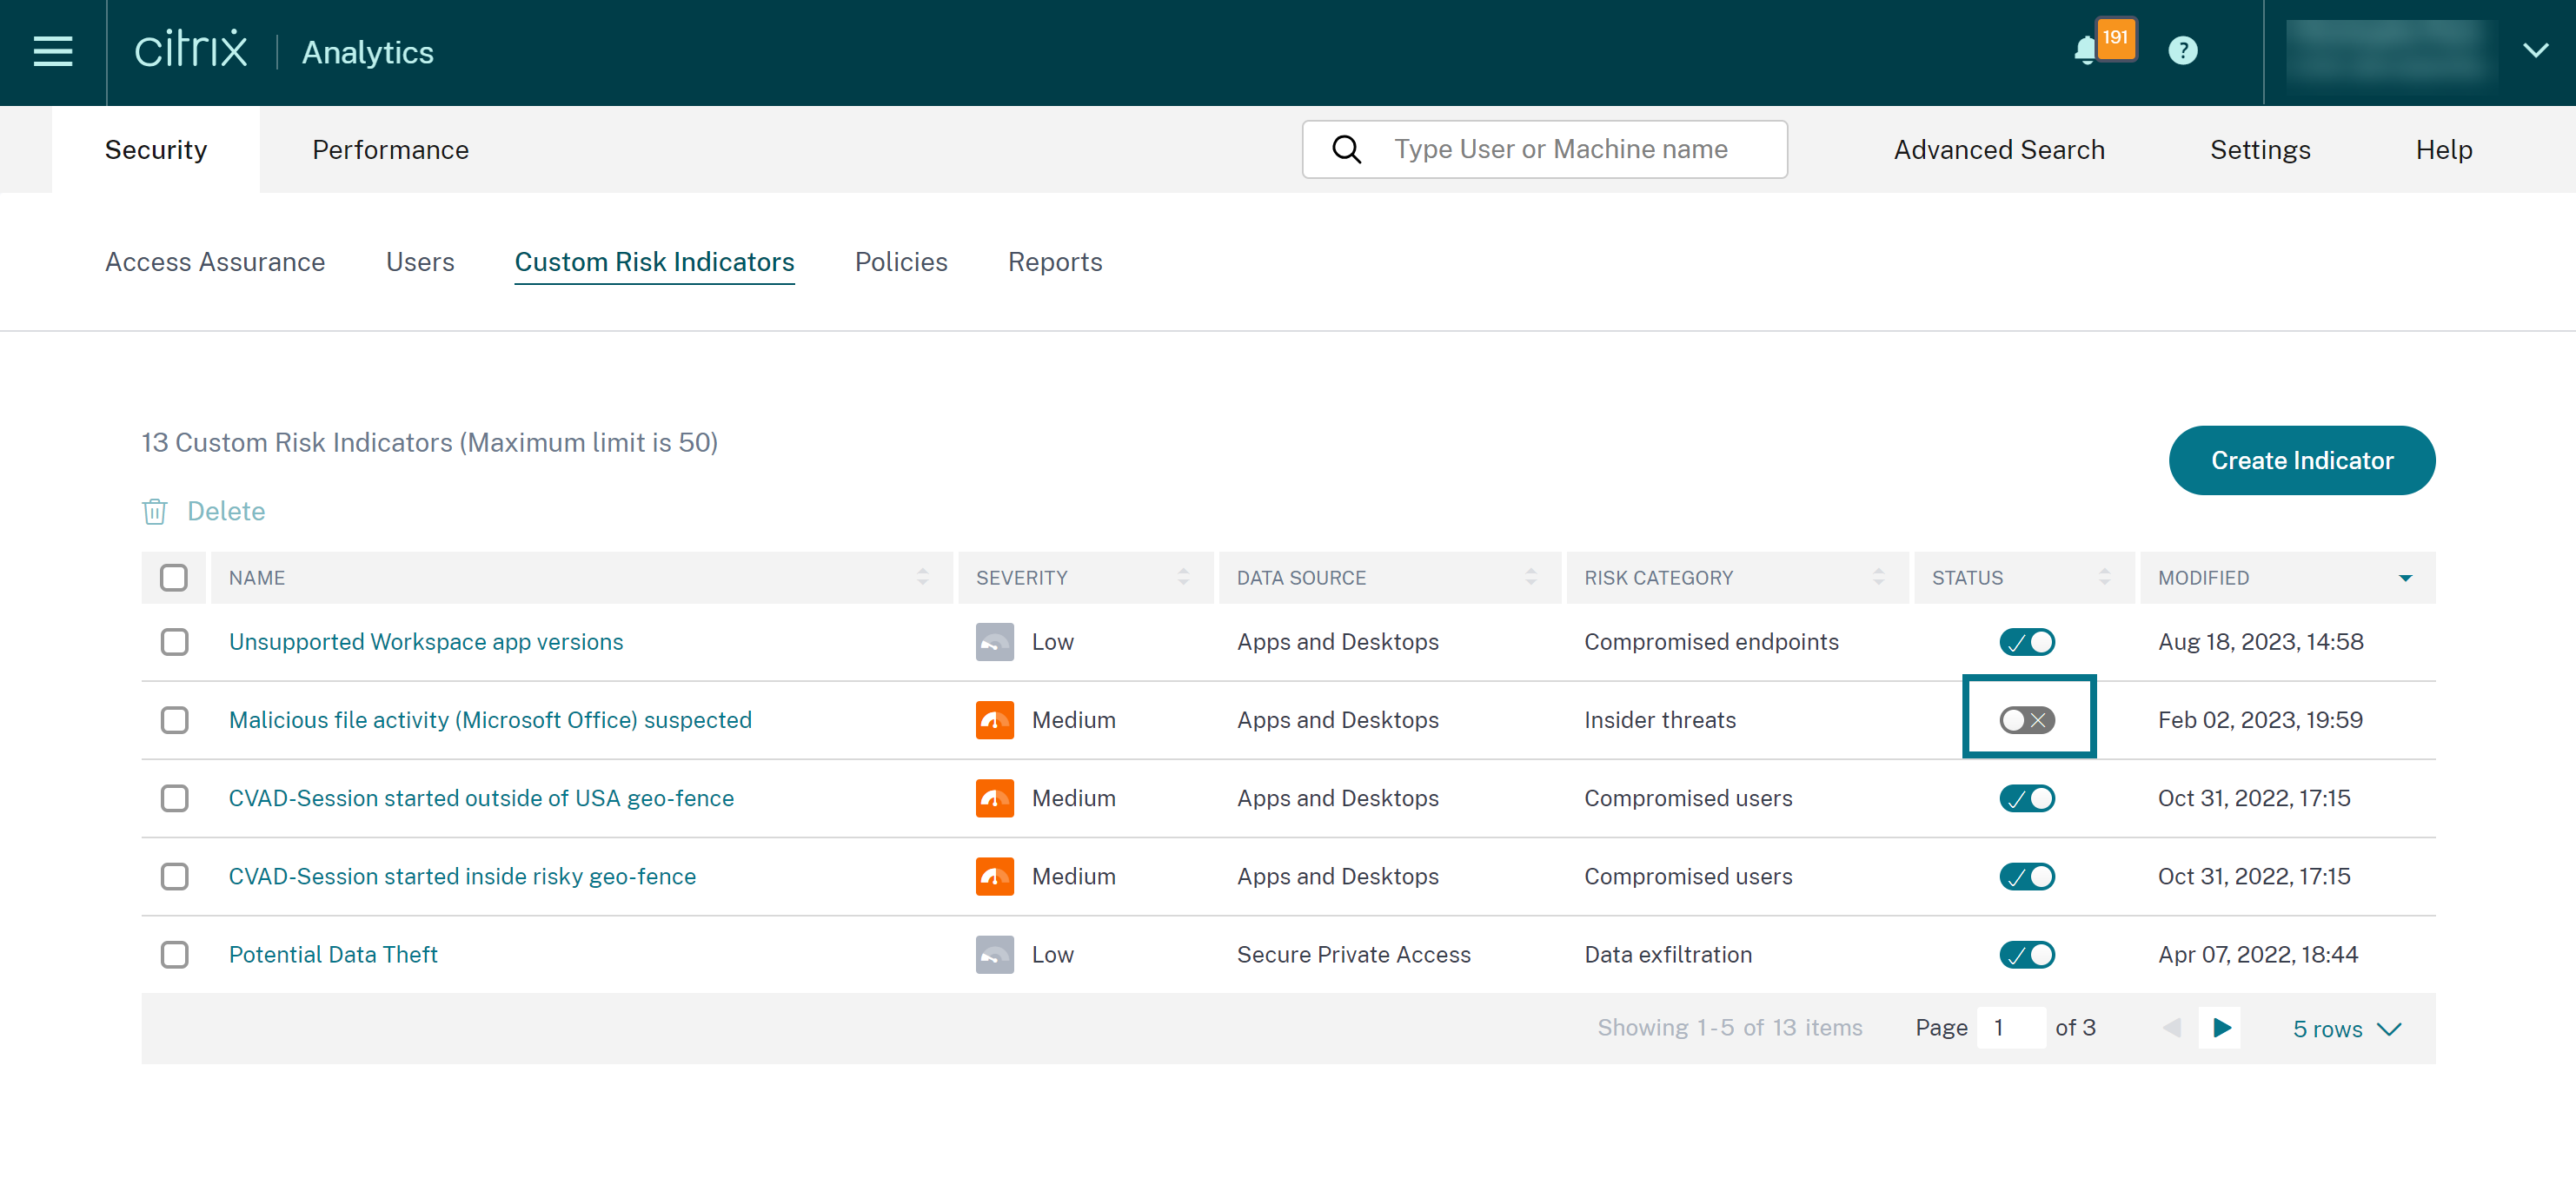
Task: Expand the account profile dropdown chevron
Action: pos(2535,51)
